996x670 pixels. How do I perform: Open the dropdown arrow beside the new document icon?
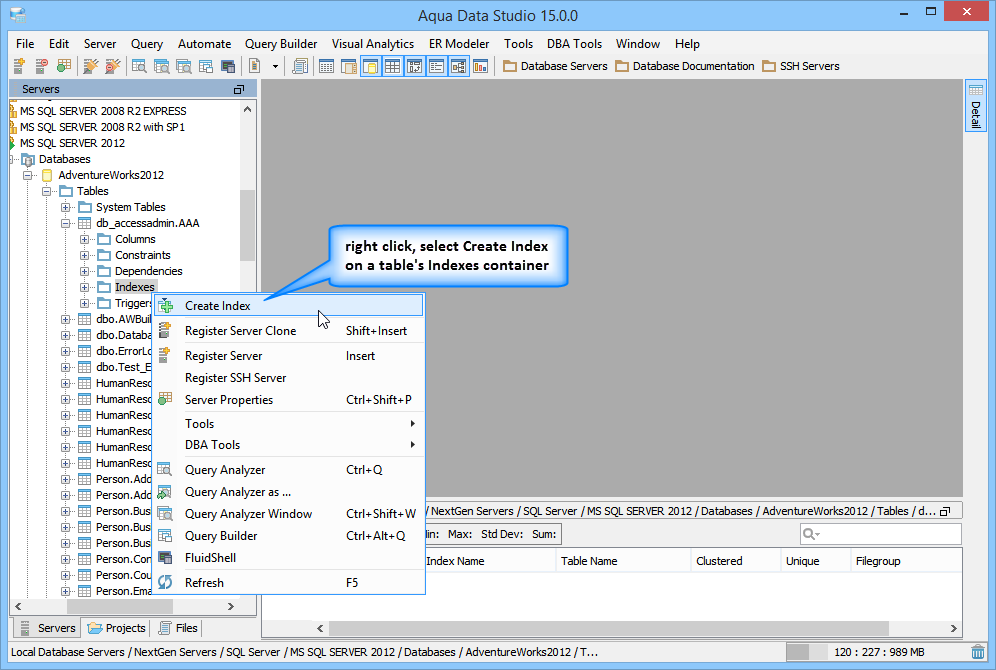[x=275, y=66]
